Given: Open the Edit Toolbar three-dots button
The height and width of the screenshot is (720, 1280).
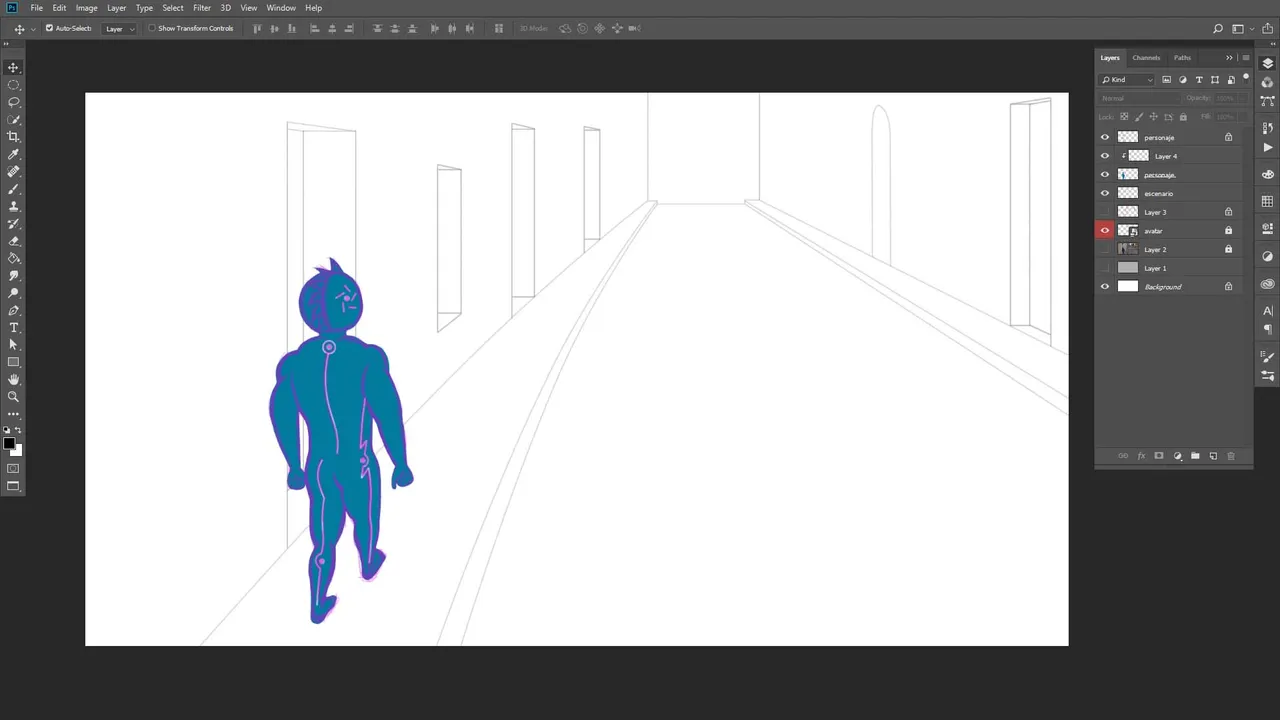Looking at the screenshot, I should click(x=13, y=414).
